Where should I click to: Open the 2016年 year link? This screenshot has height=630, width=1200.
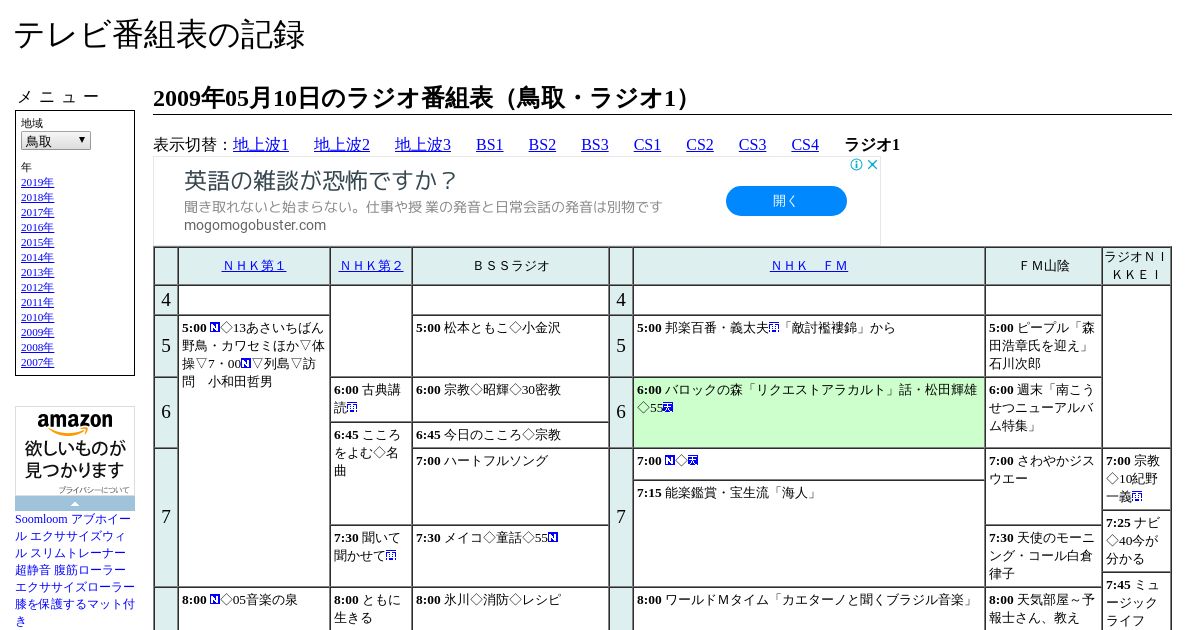click(x=37, y=227)
